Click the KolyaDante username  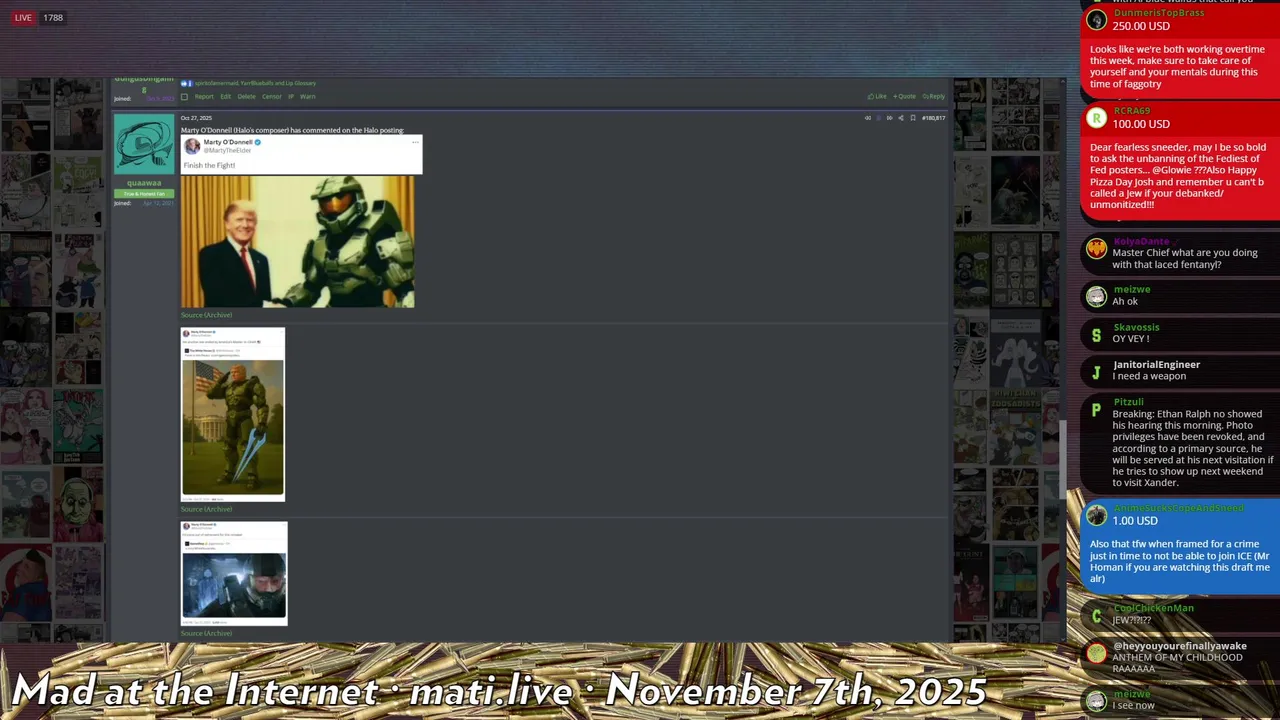(x=1141, y=241)
